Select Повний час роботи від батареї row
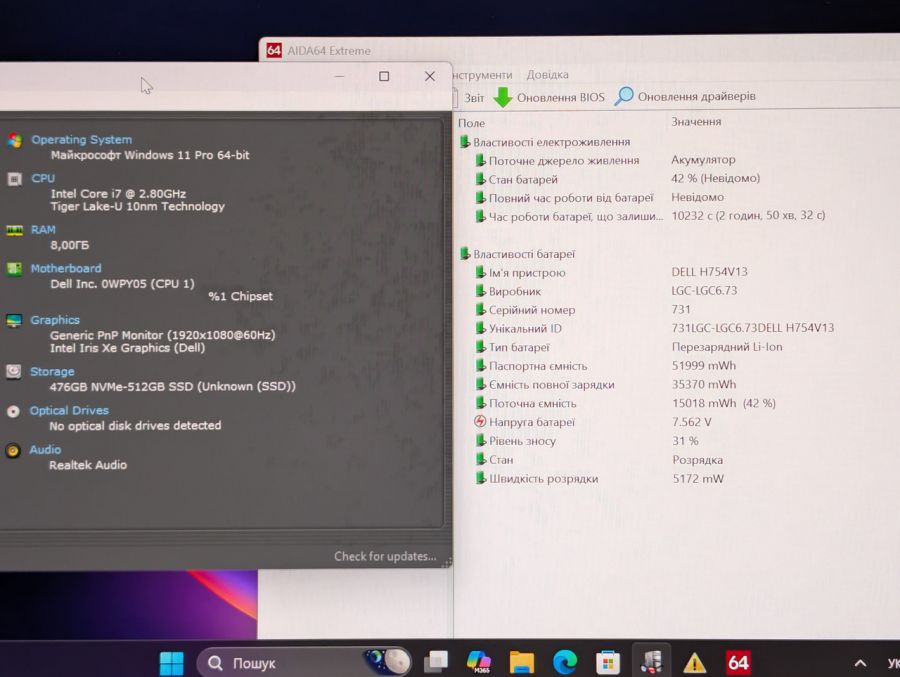 click(600, 198)
